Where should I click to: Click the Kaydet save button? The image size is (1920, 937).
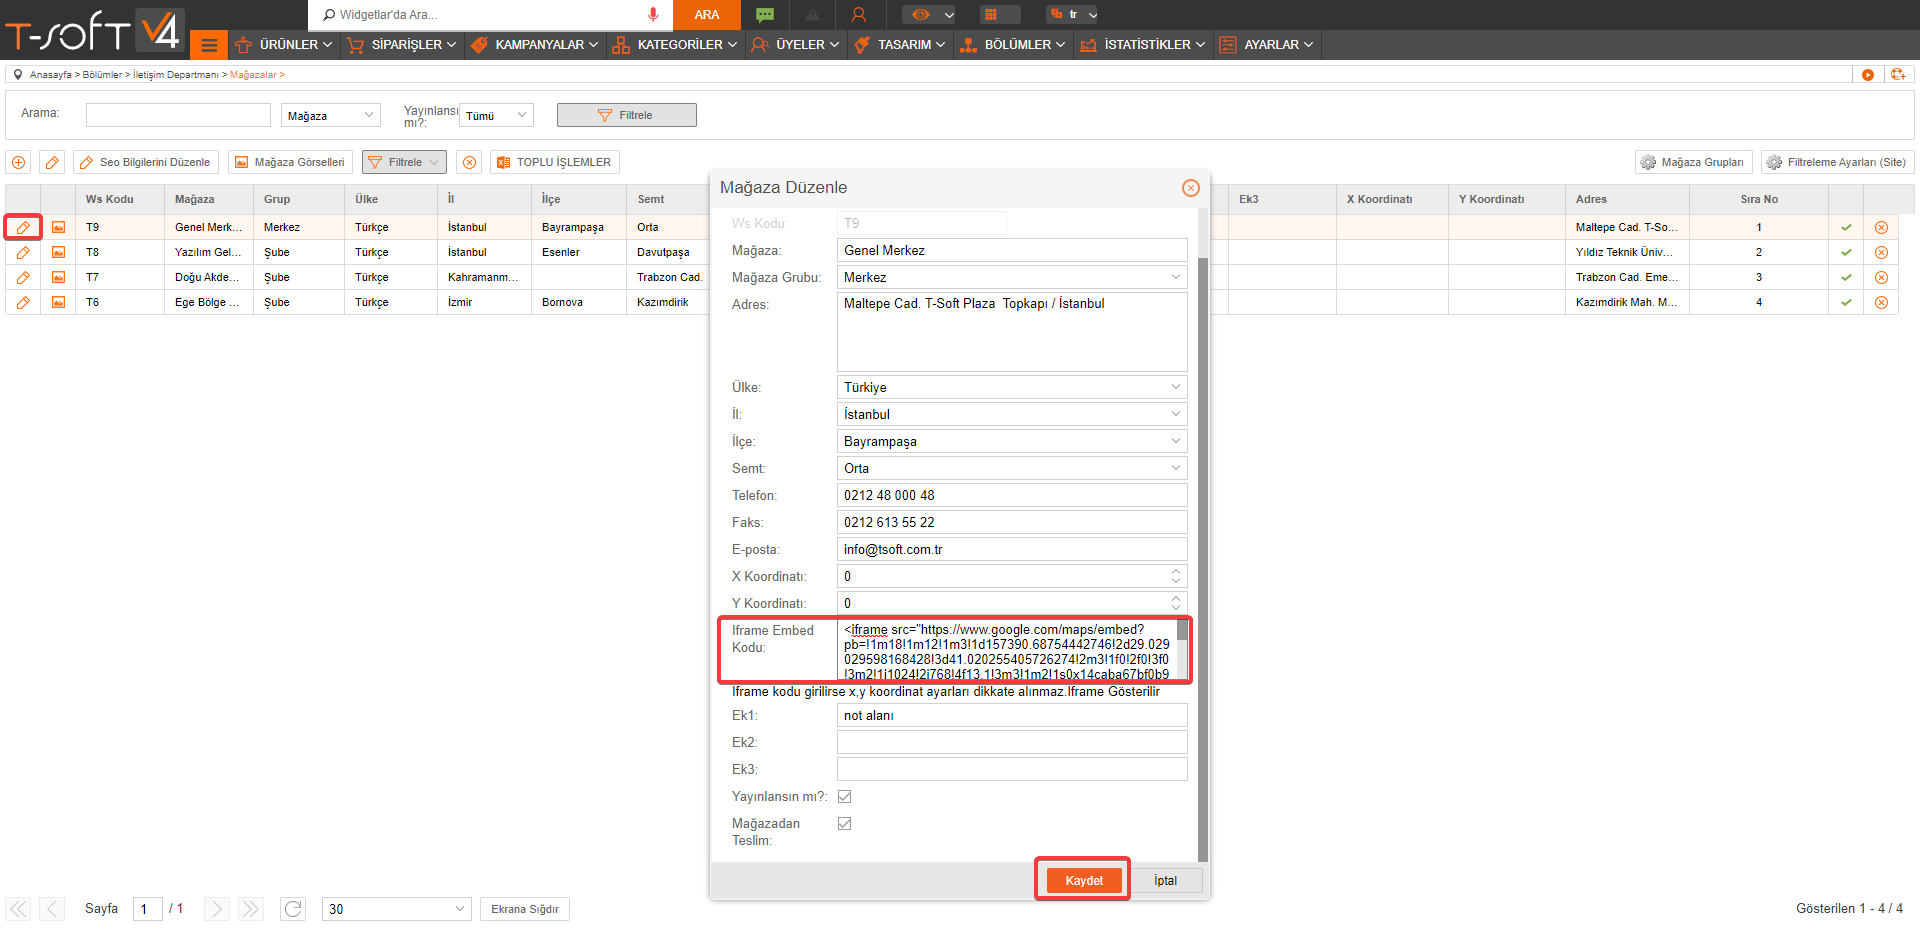1084,880
